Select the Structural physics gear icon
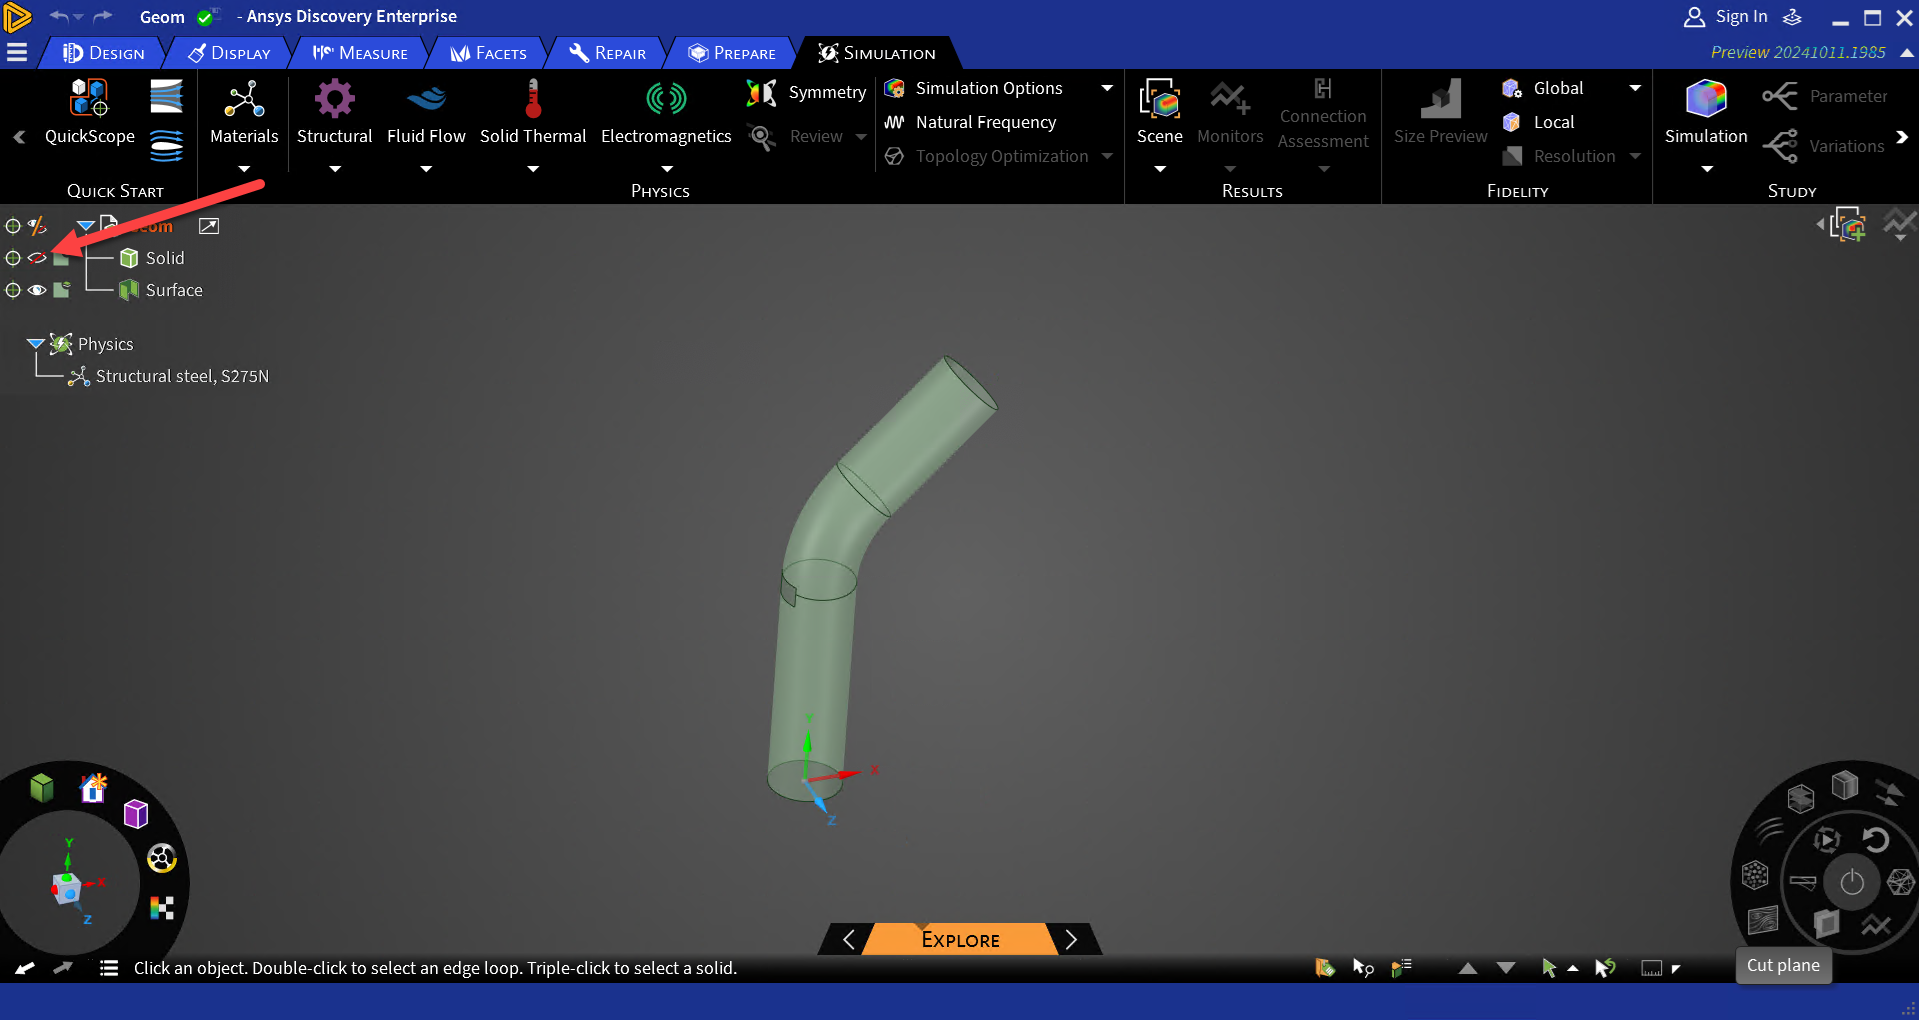1920x1020 pixels. click(x=334, y=99)
